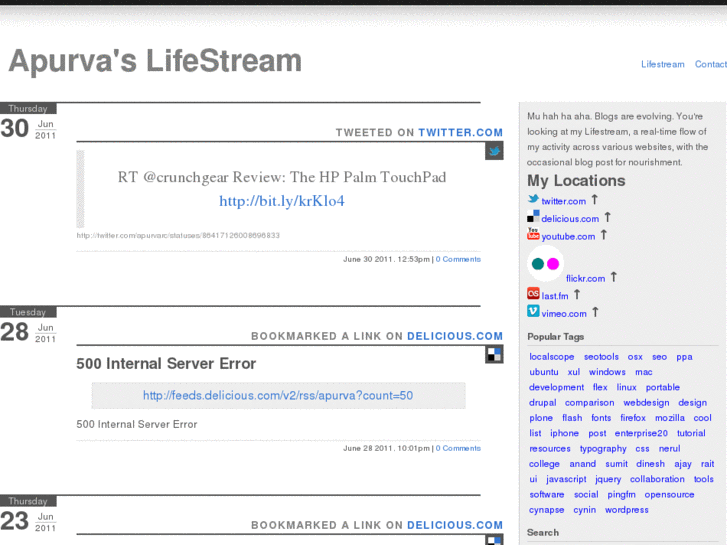Select the seotools tag

[x=601, y=357]
